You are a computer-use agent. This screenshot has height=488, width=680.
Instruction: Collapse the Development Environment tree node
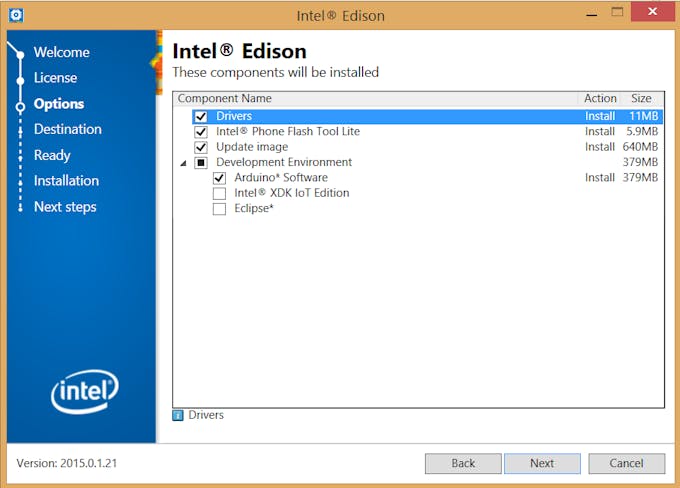(183, 163)
